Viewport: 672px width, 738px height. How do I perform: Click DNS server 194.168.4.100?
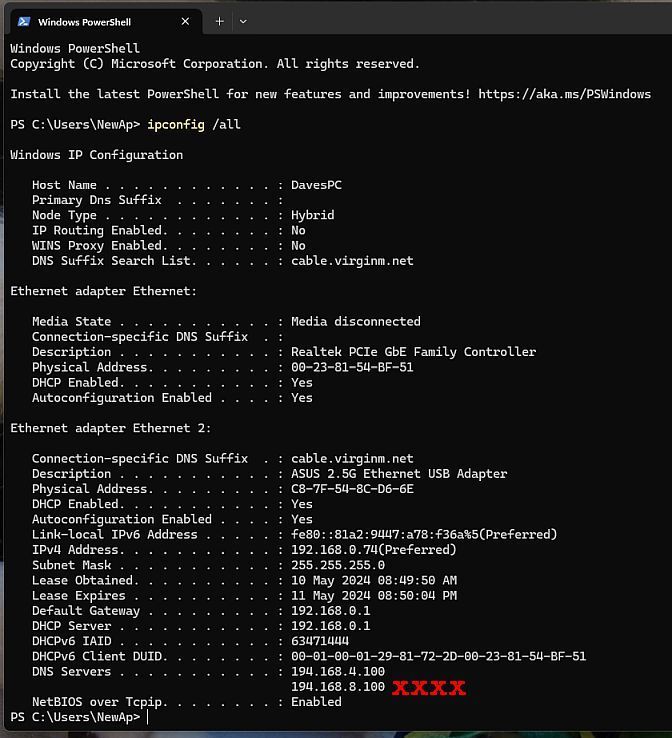pos(337,672)
